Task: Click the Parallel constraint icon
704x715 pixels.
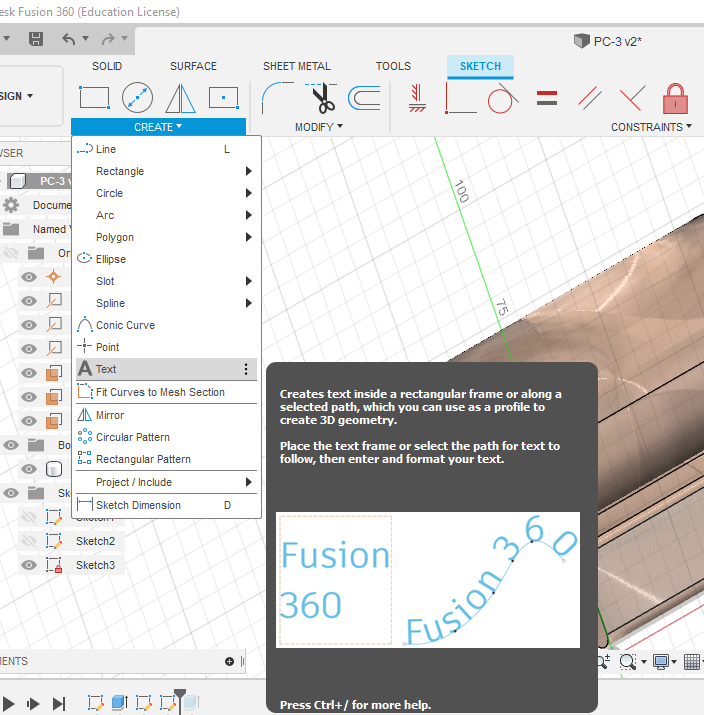Action: pos(590,98)
